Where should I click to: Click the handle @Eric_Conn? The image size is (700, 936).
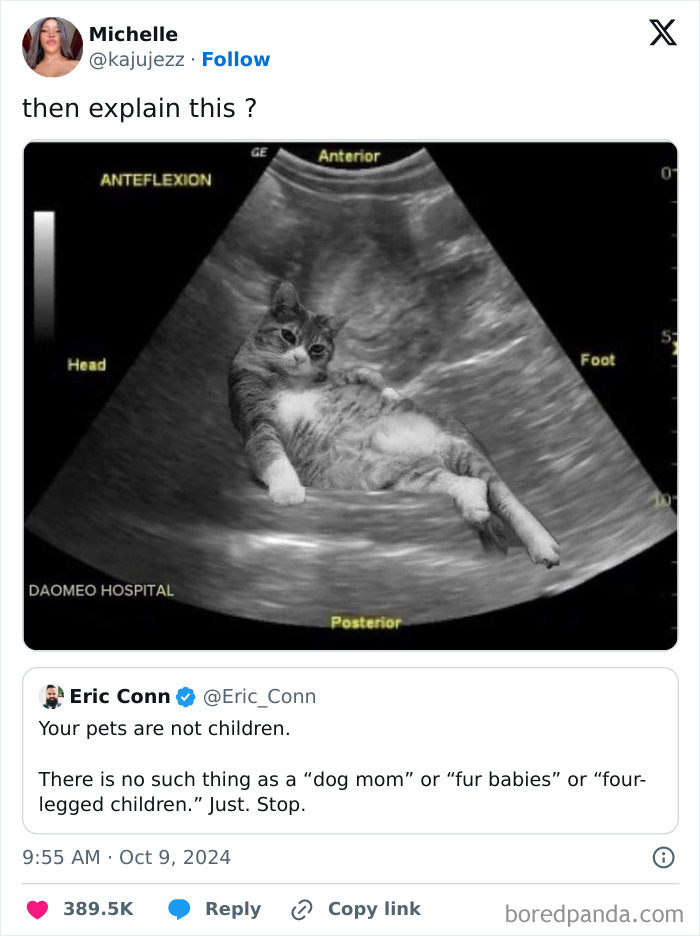(x=262, y=696)
